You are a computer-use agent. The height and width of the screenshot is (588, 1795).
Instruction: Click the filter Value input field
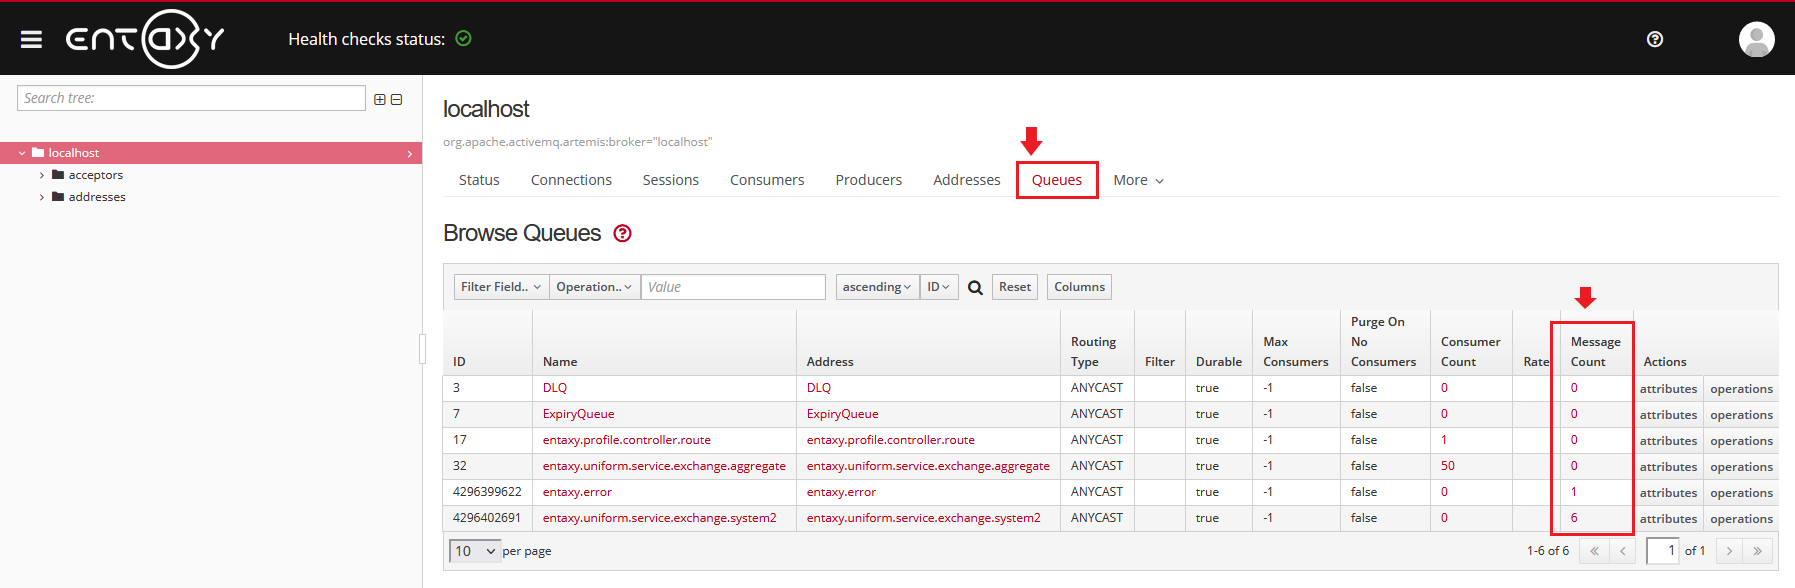733,287
